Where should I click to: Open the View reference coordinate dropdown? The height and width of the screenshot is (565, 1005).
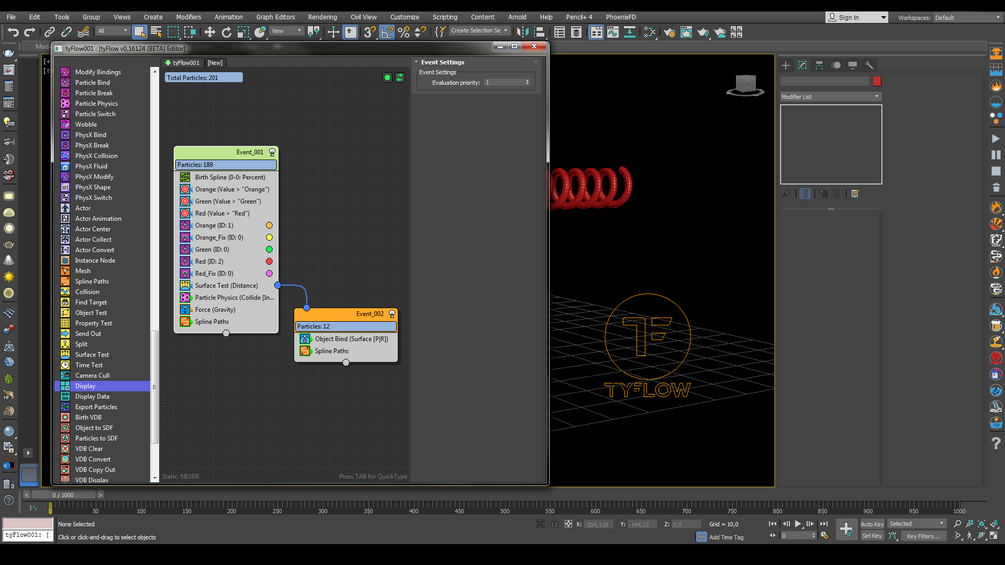286,31
